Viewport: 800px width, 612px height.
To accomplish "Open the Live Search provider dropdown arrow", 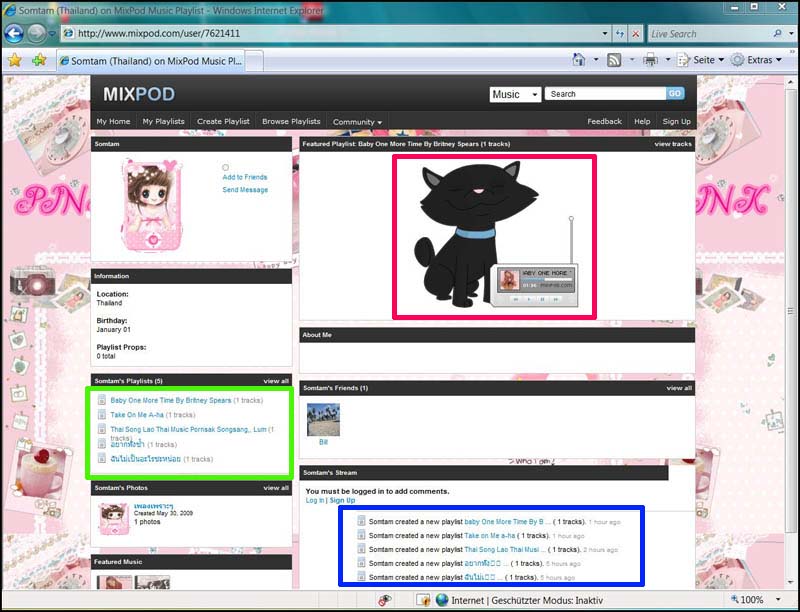I will (791, 34).
